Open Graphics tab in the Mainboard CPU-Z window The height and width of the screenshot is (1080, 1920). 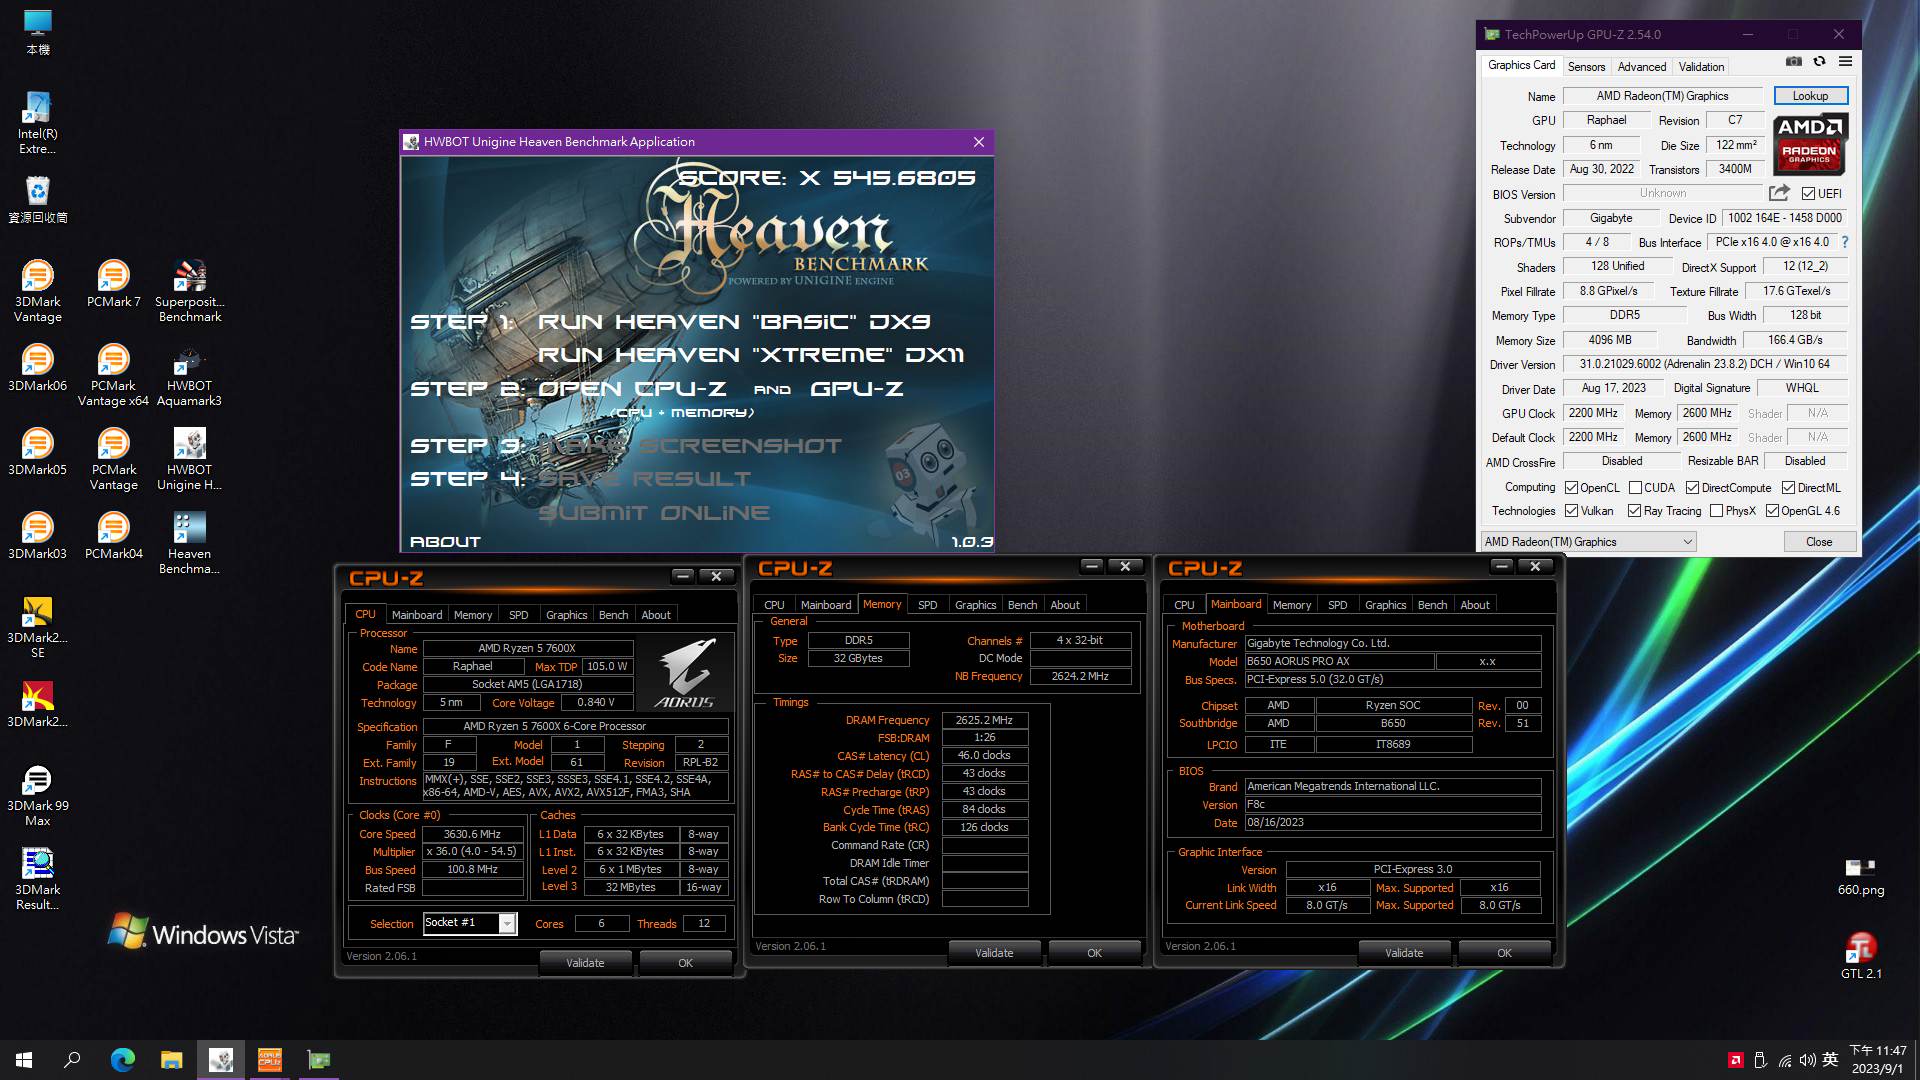(x=1385, y=605)
